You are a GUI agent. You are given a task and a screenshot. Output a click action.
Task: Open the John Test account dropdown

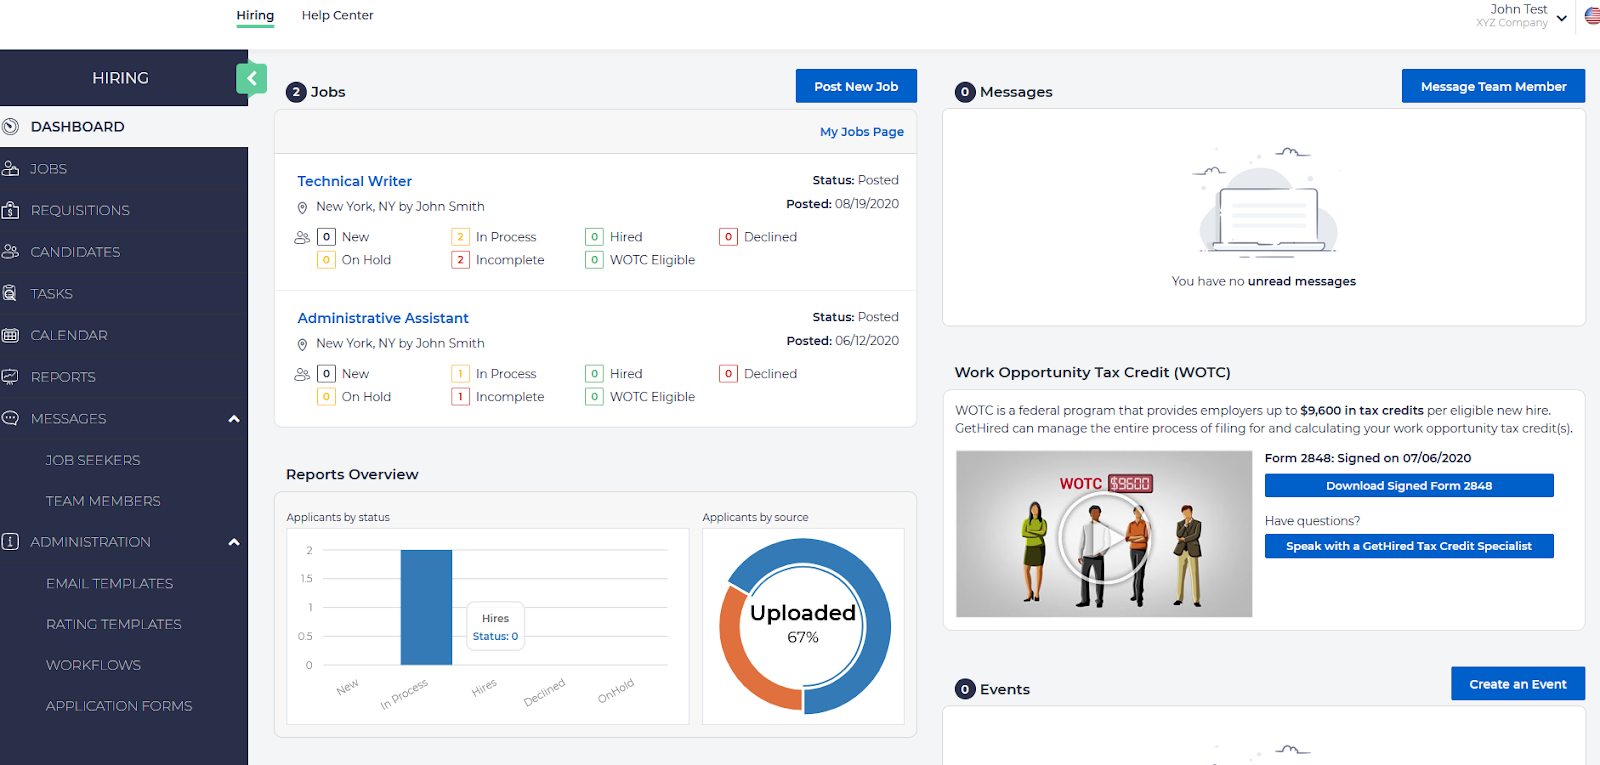[1561, 18]
